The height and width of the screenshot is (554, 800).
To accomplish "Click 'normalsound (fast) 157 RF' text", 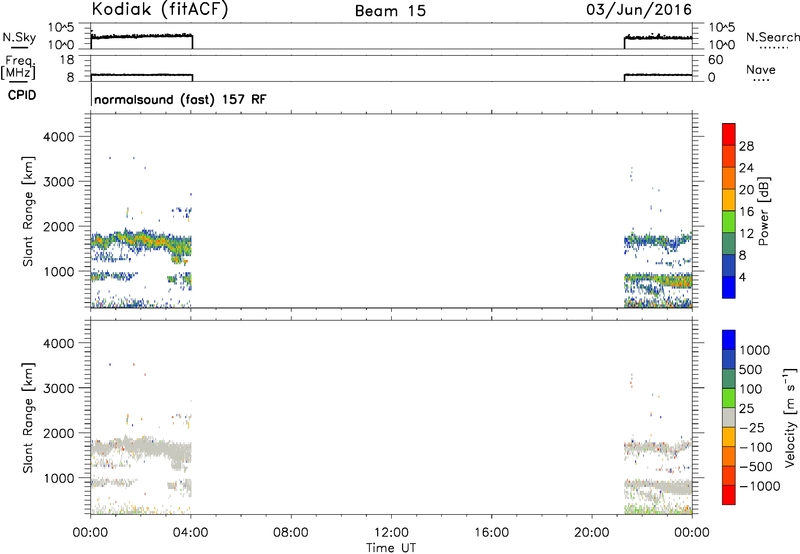I will point(180,99).
